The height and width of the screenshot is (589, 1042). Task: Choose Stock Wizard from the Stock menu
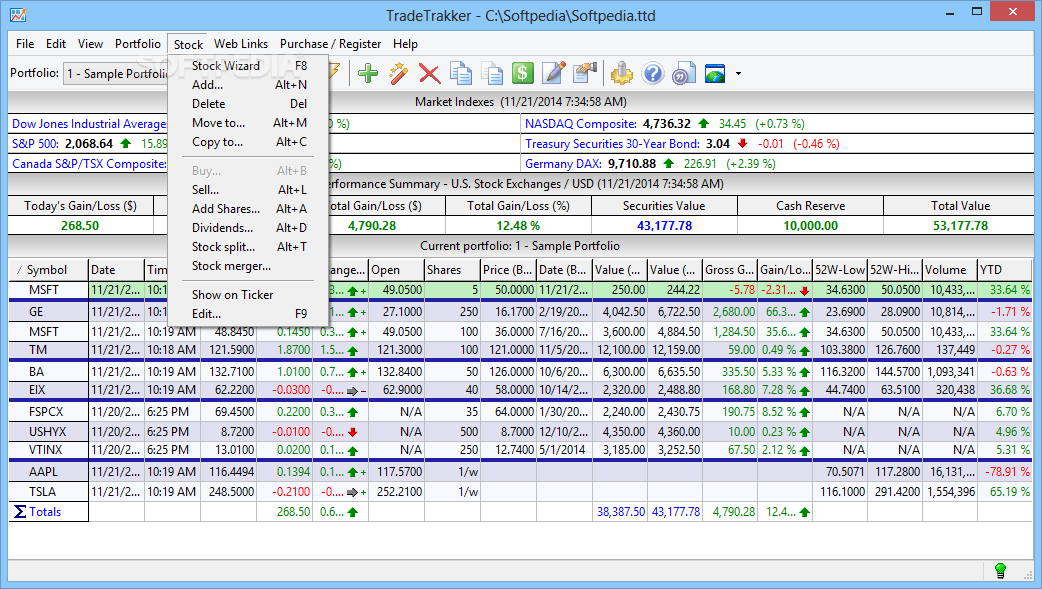click(x=249, y=66)
